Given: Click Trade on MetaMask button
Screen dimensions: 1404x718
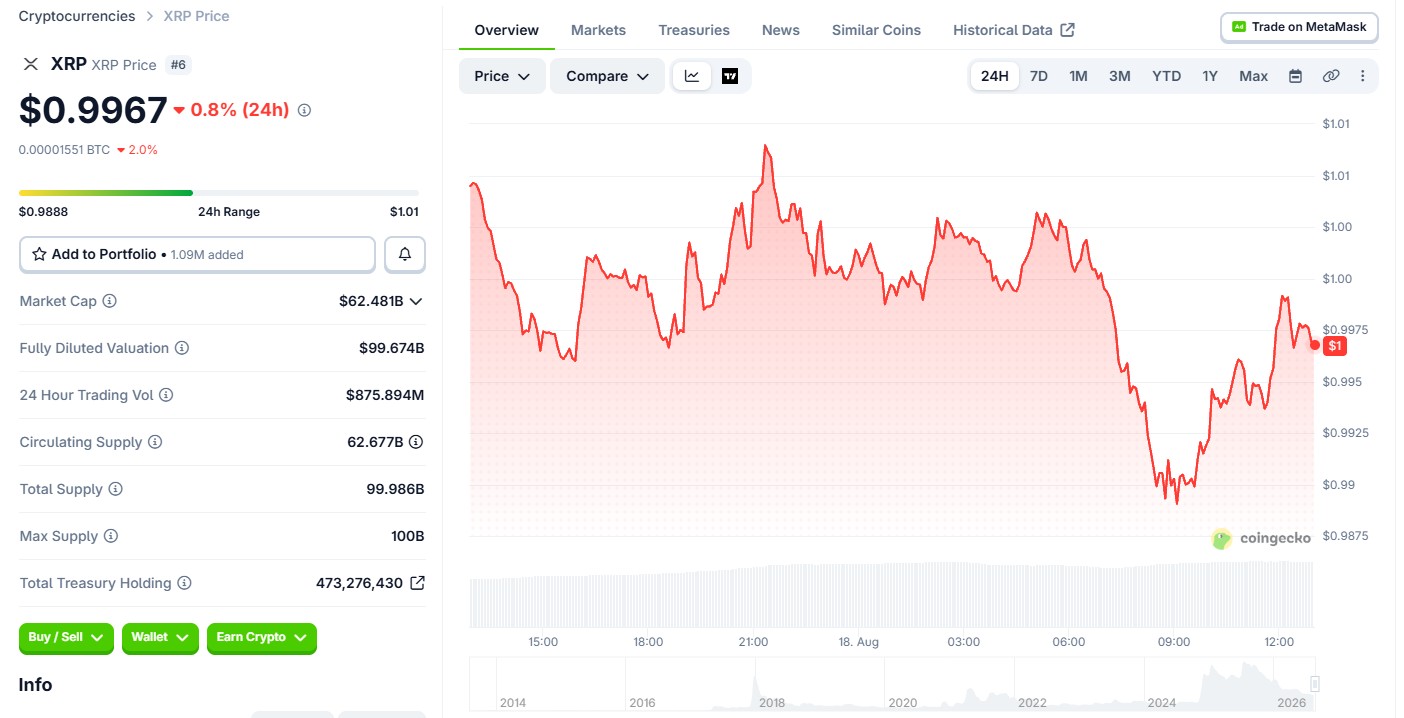Looking at the screenshot, I should click(1300, 27).
